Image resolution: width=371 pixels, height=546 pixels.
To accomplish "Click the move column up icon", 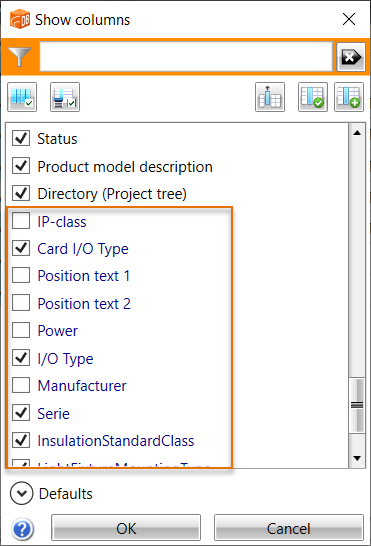I will click(270, 97).
